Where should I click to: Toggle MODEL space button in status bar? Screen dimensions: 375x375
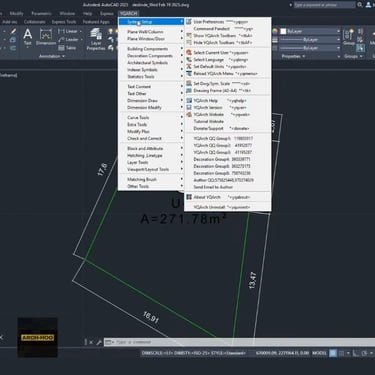[x=319, y=353]
